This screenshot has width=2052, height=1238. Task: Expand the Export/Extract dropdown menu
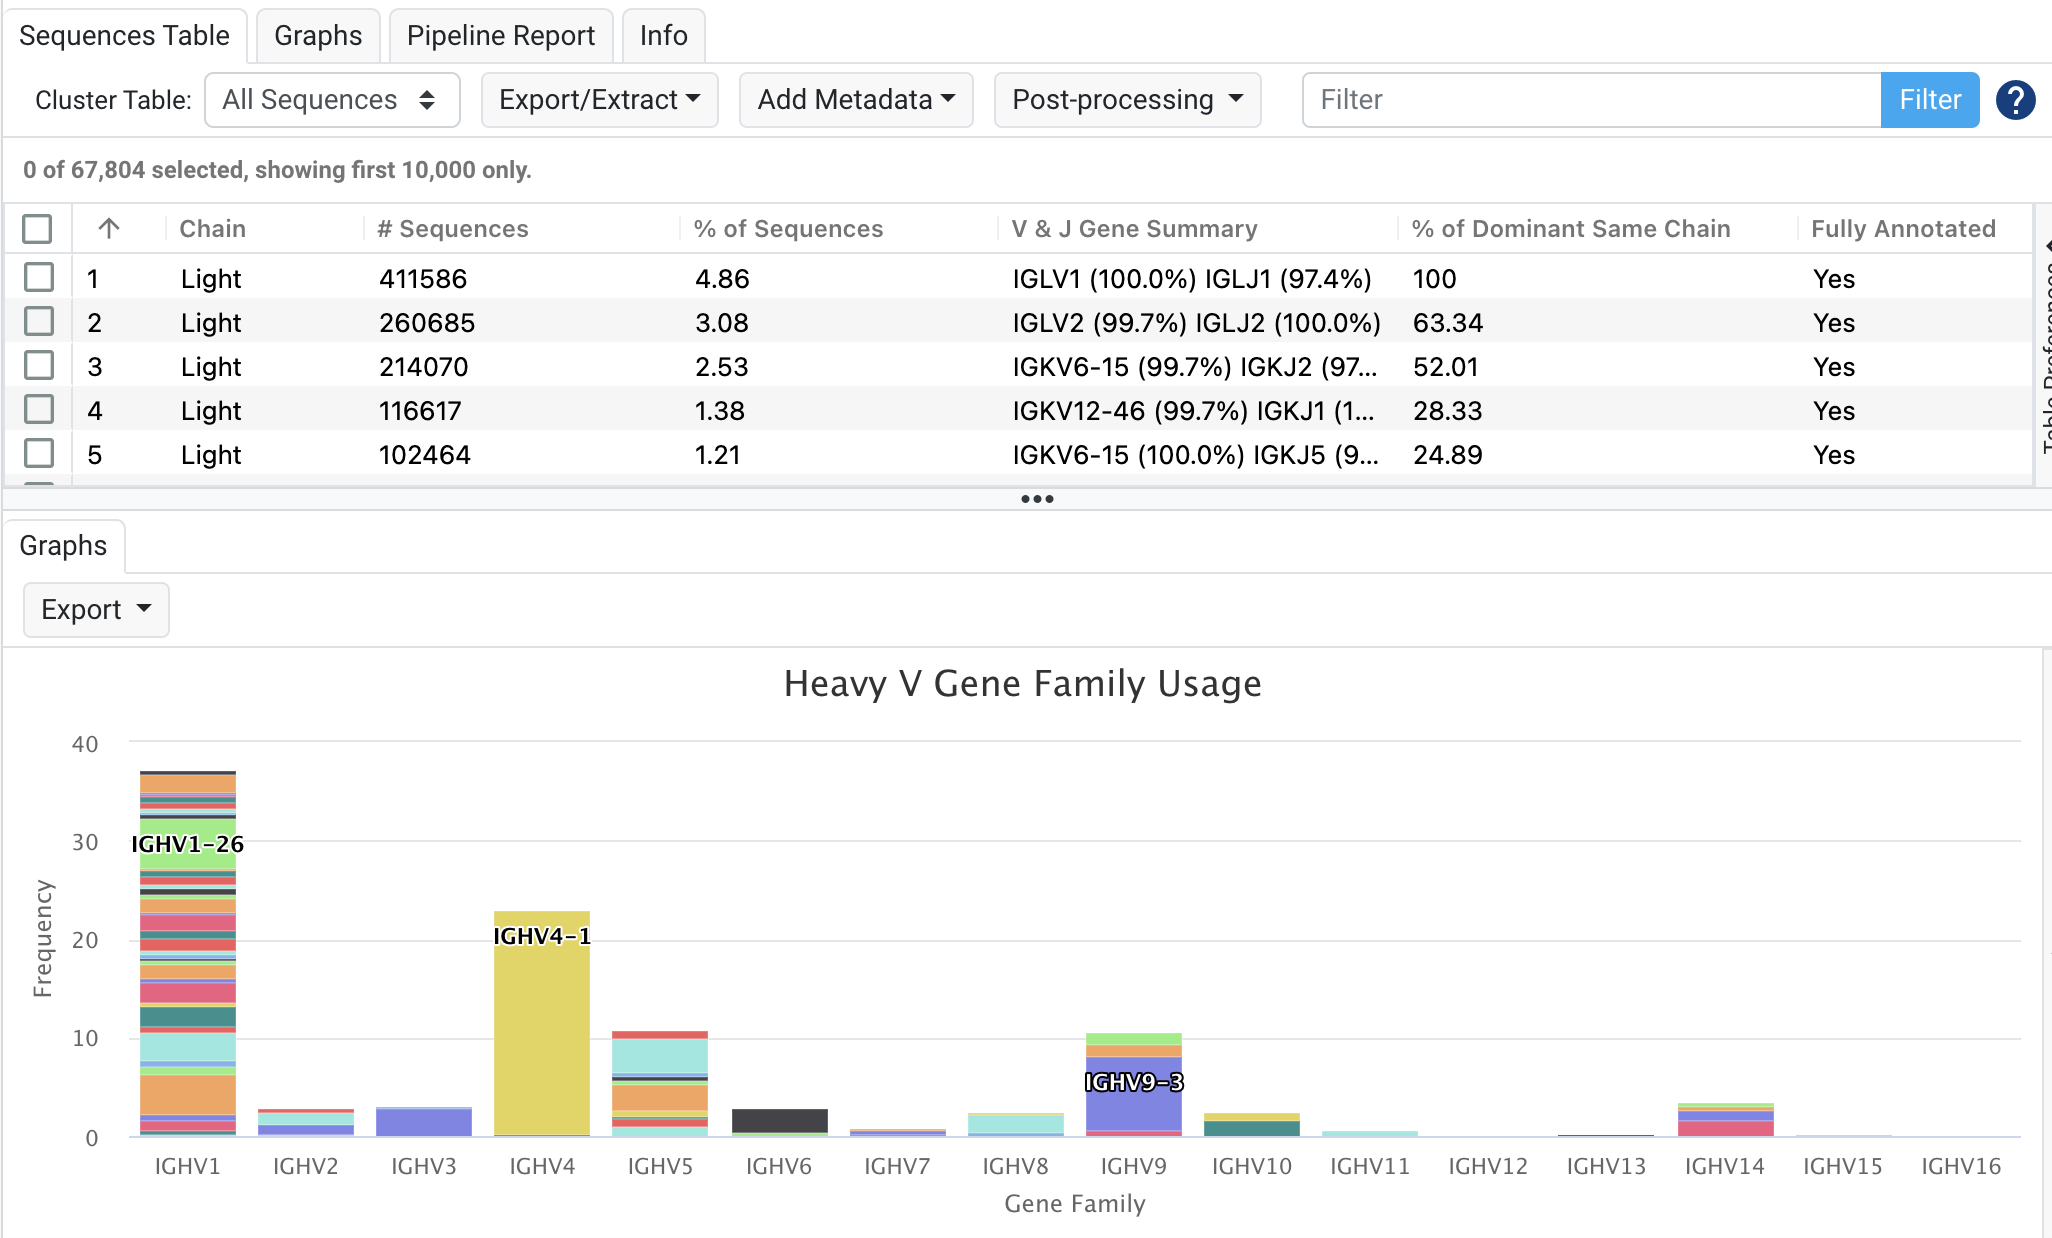tap(599, 100)
